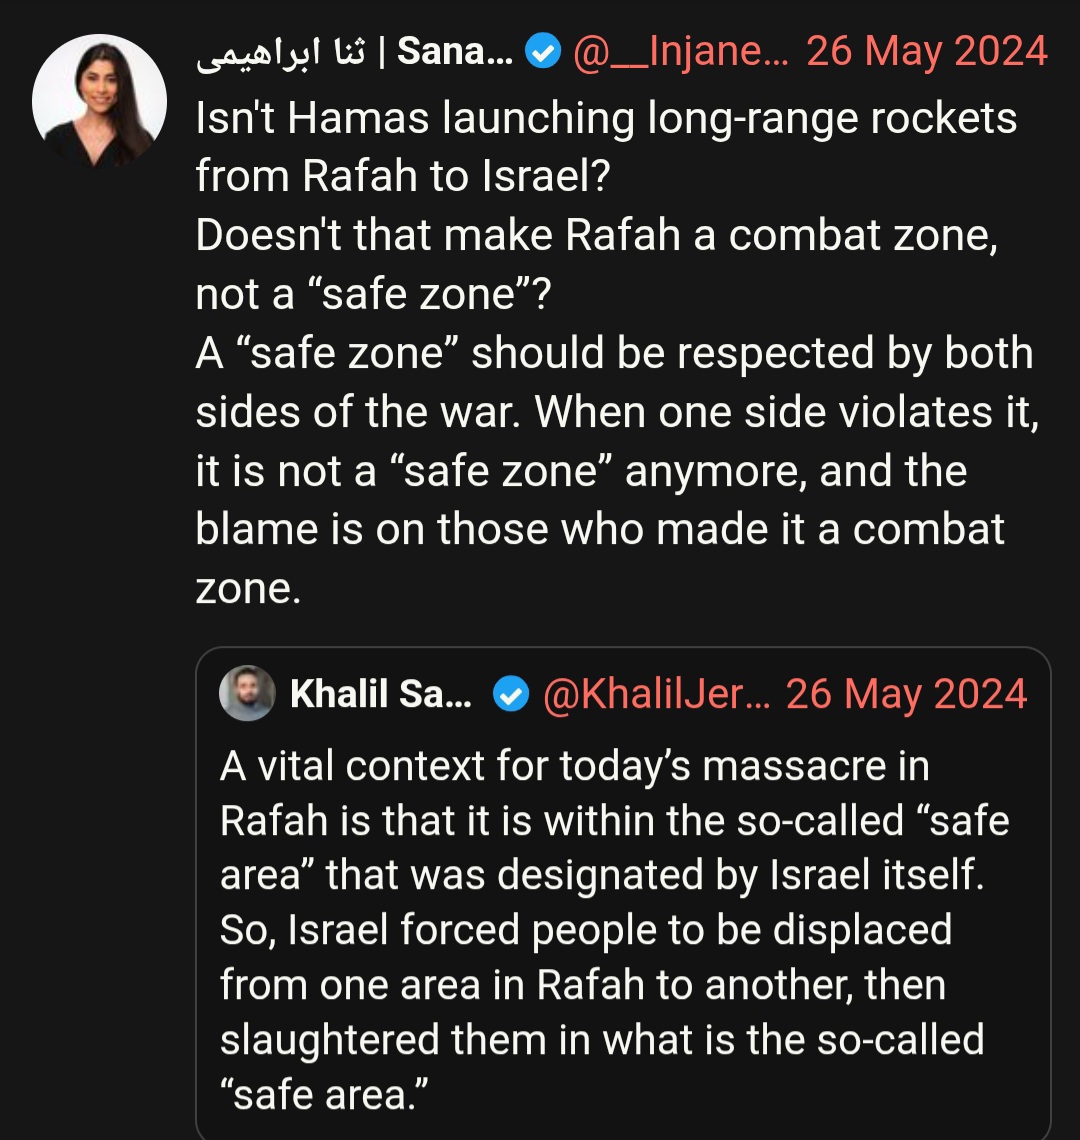Click the line 'Doesn't that make Rafah a combat zone'

click(x=596, y=236)
